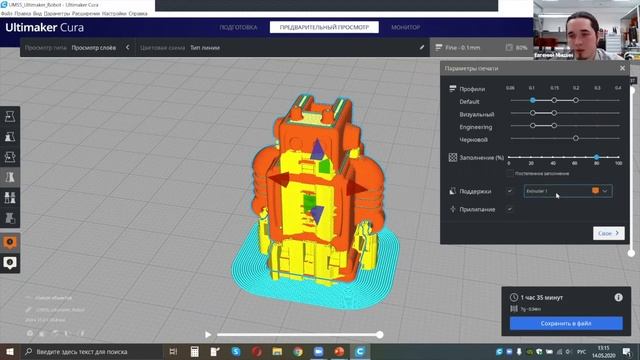
Task: Open Файл menu
Action: tap(6, 13)
